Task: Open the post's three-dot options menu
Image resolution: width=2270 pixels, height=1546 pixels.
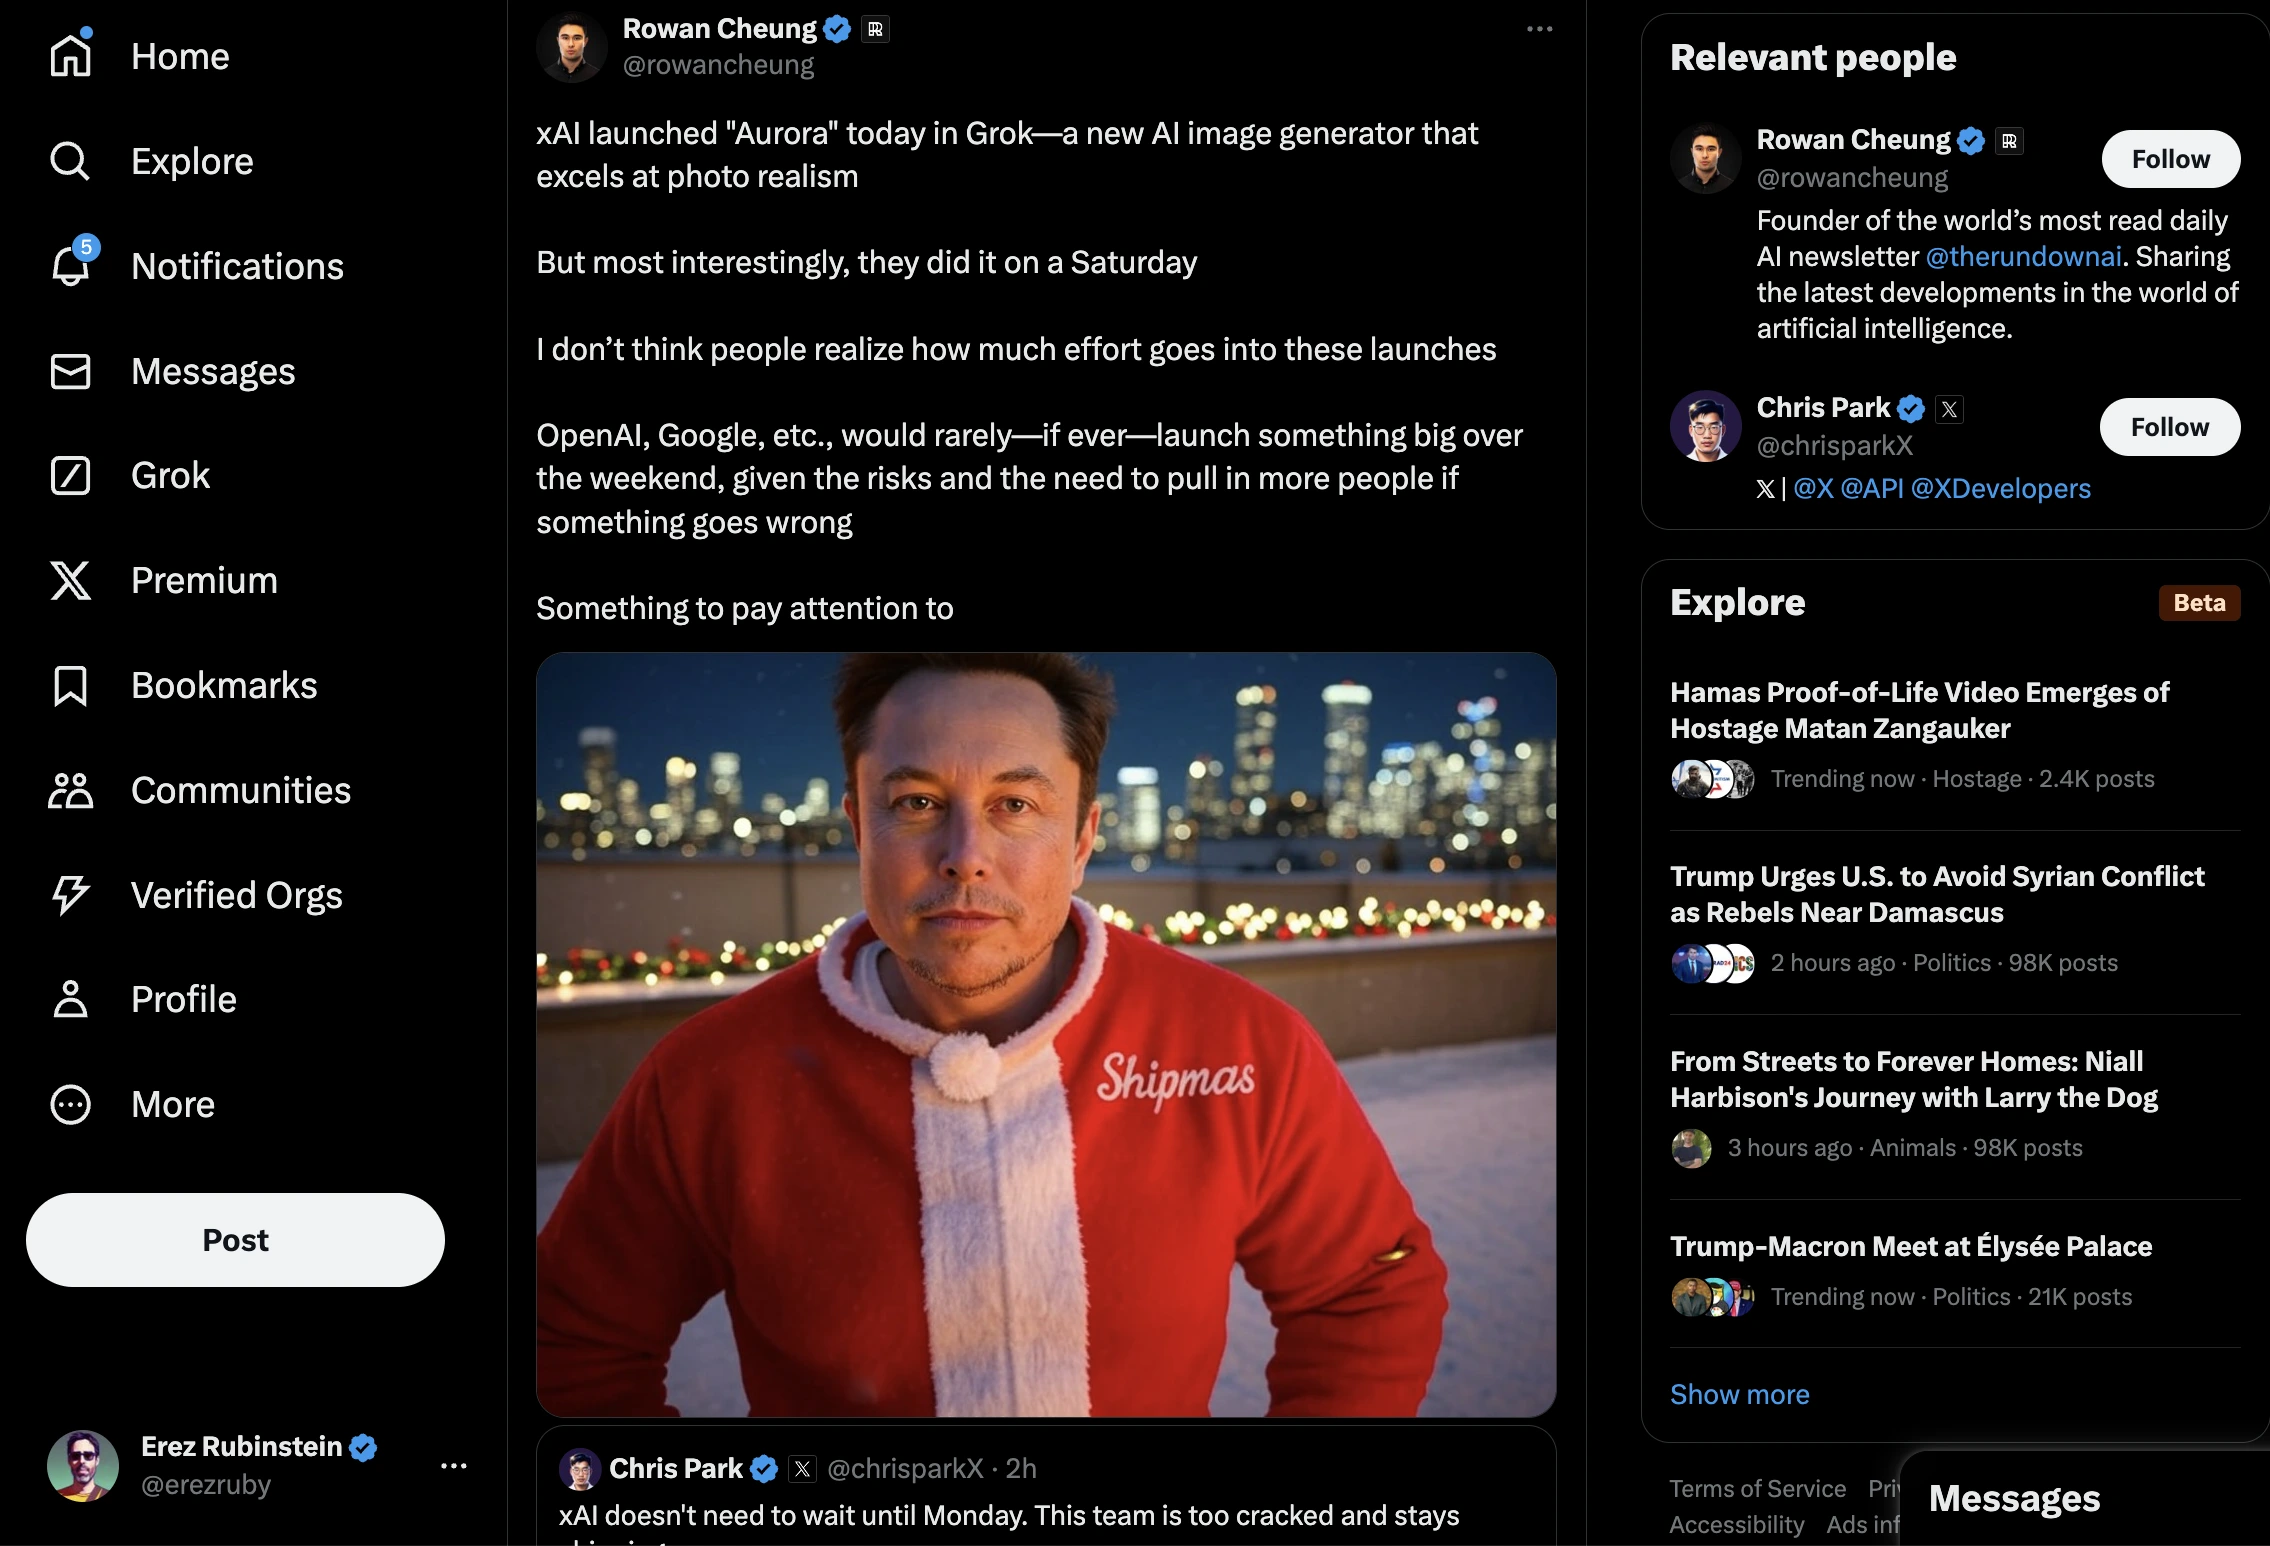Action: click(1539, 29)
